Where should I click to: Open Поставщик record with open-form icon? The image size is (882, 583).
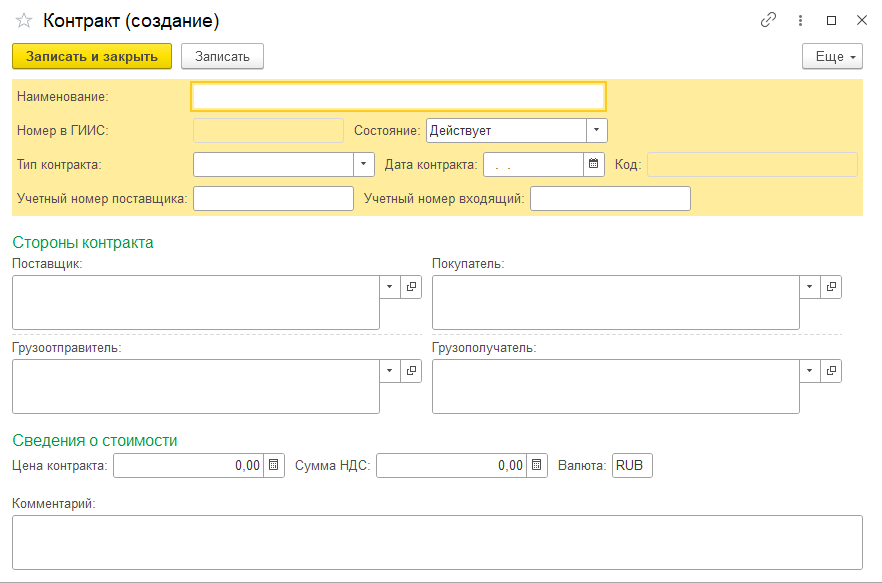(x=411, y=287)
